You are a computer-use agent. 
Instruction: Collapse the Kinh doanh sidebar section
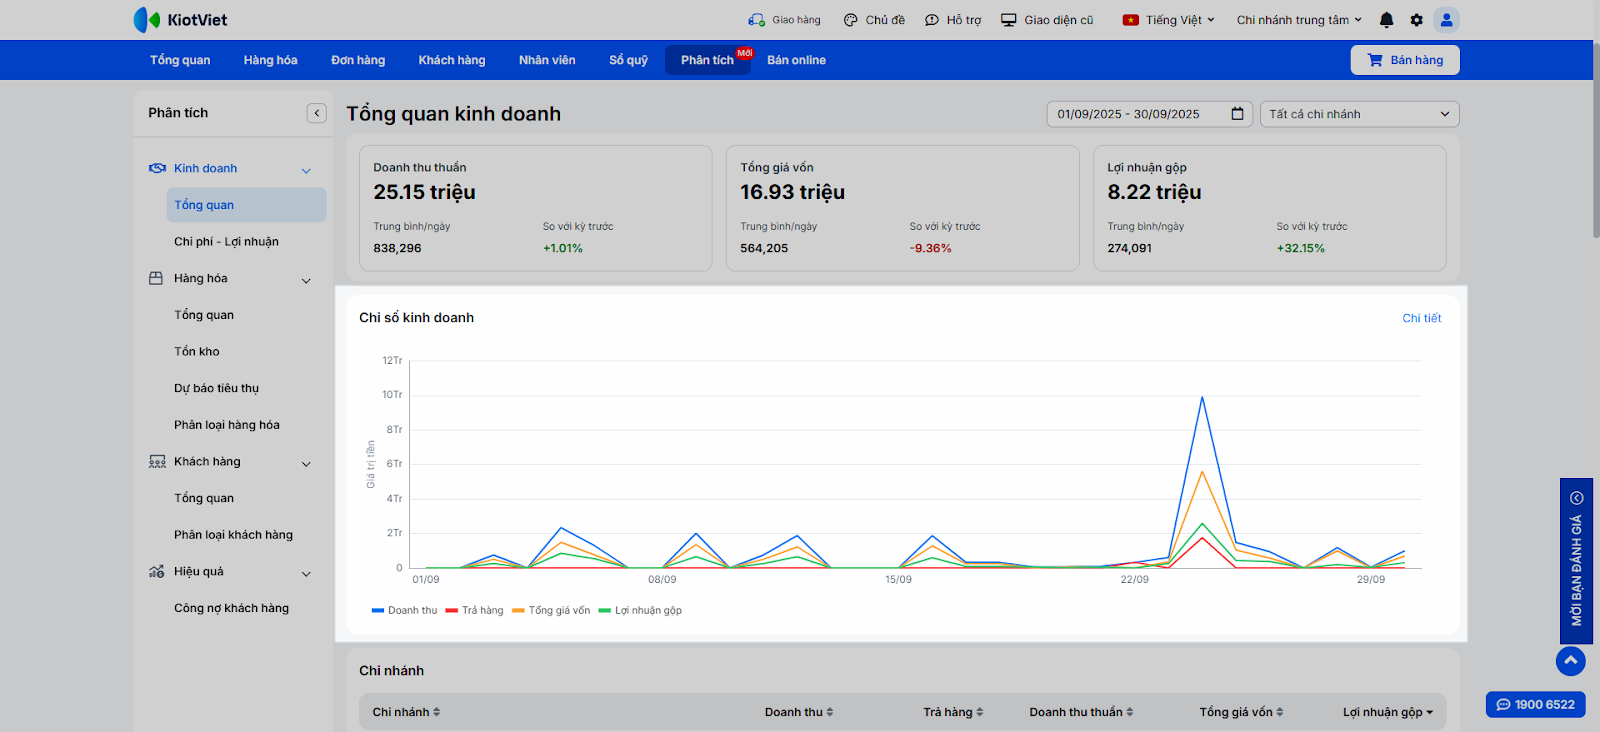[x=306, y=170]
